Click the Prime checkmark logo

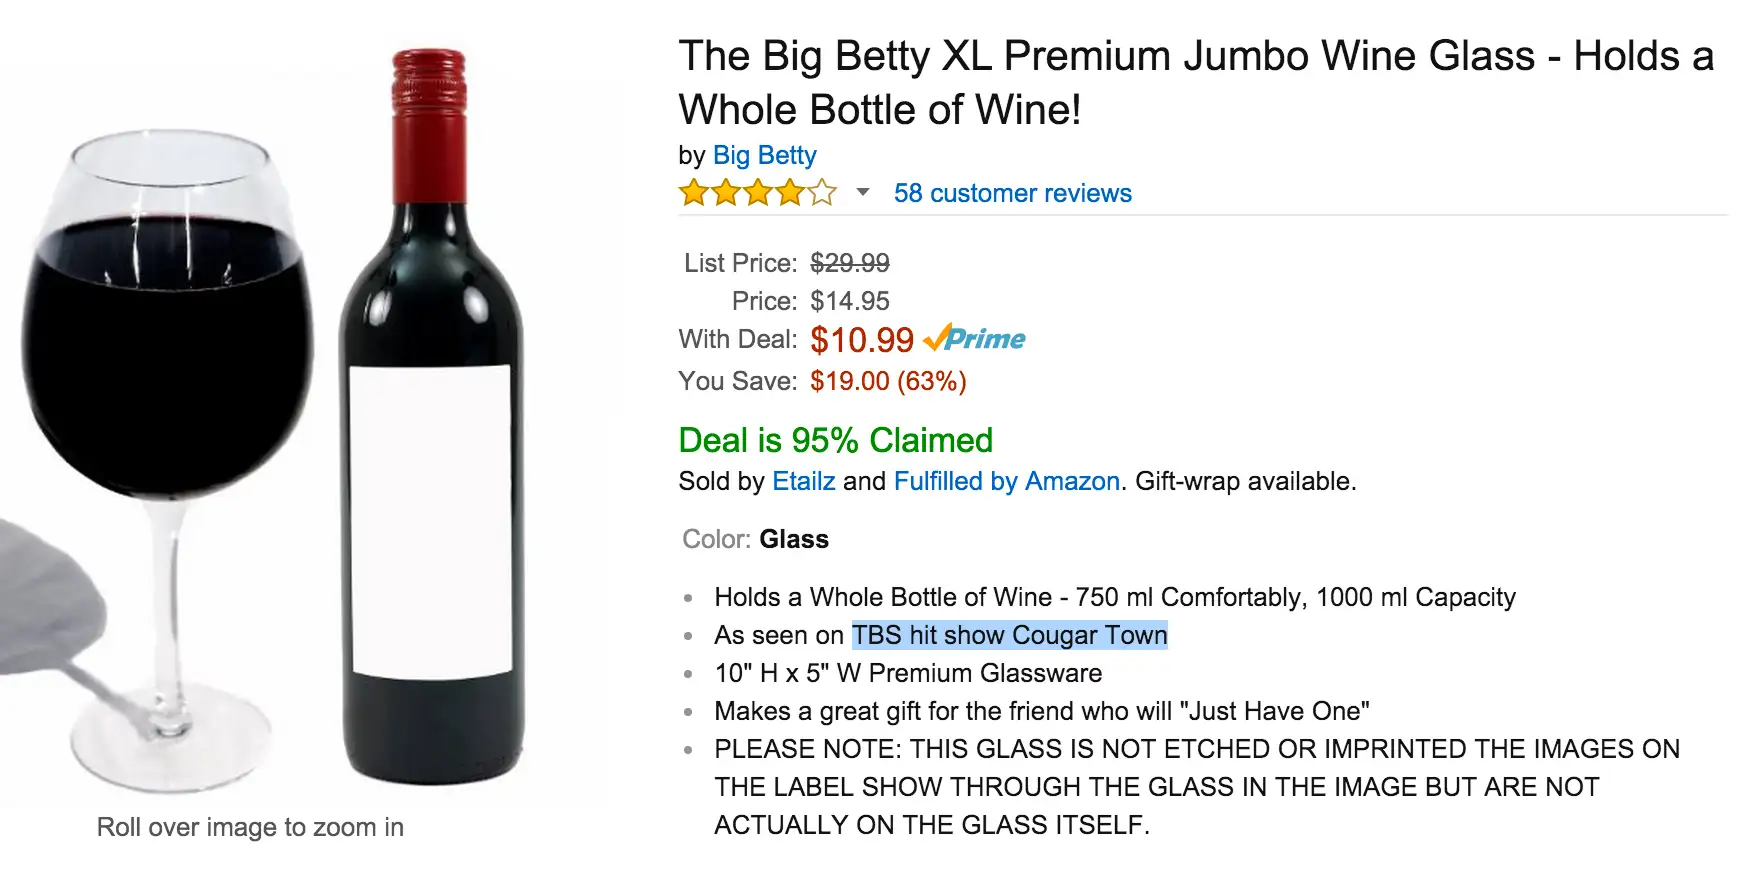point(974,339)
